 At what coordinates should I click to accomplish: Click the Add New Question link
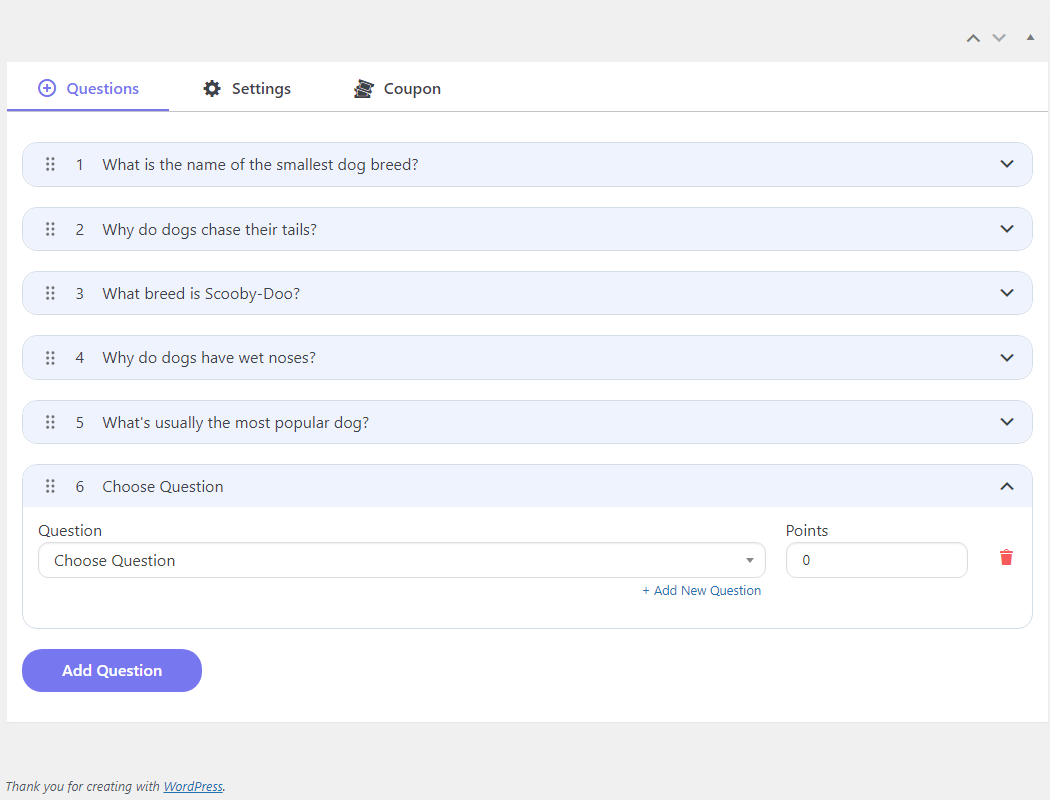(702, 590)
